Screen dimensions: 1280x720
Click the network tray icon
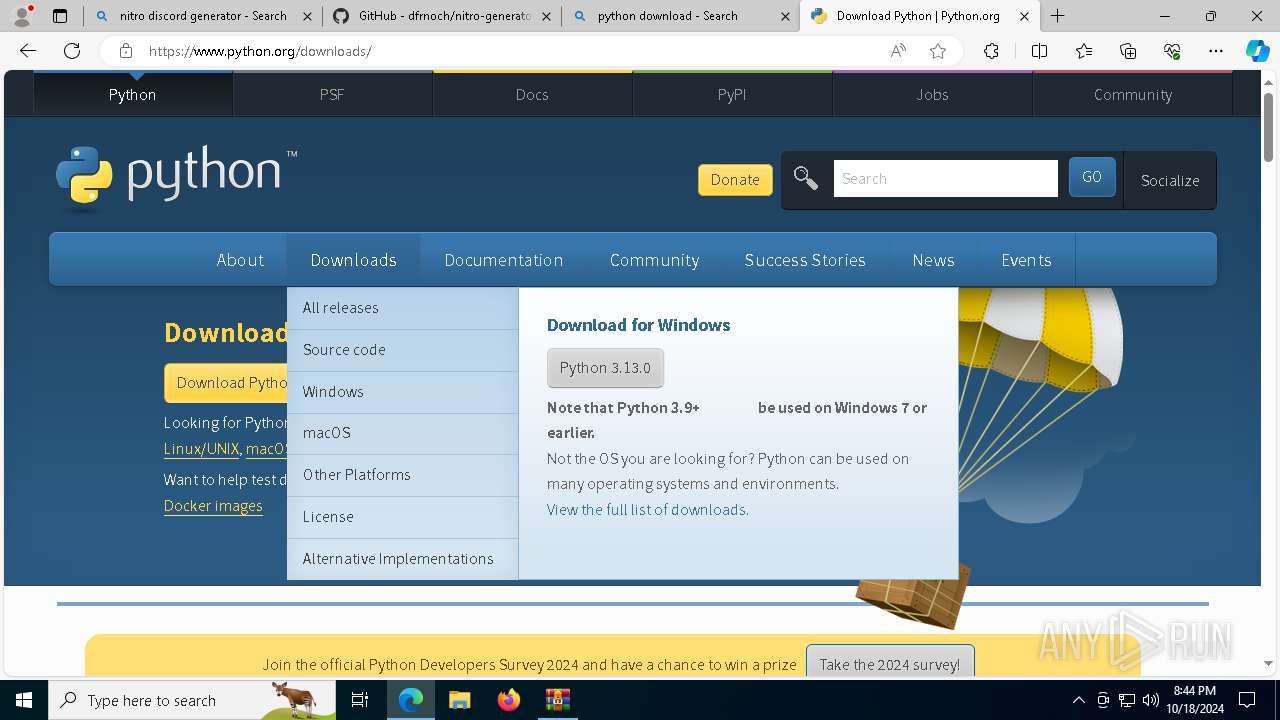[1127, 700]
